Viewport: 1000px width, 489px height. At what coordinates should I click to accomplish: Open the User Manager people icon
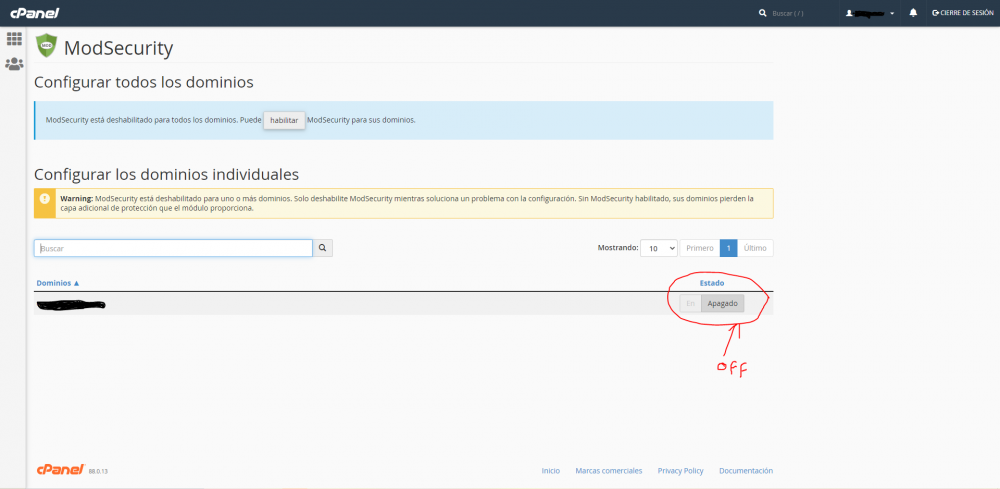pyautogui.click(x=14, y=64)
